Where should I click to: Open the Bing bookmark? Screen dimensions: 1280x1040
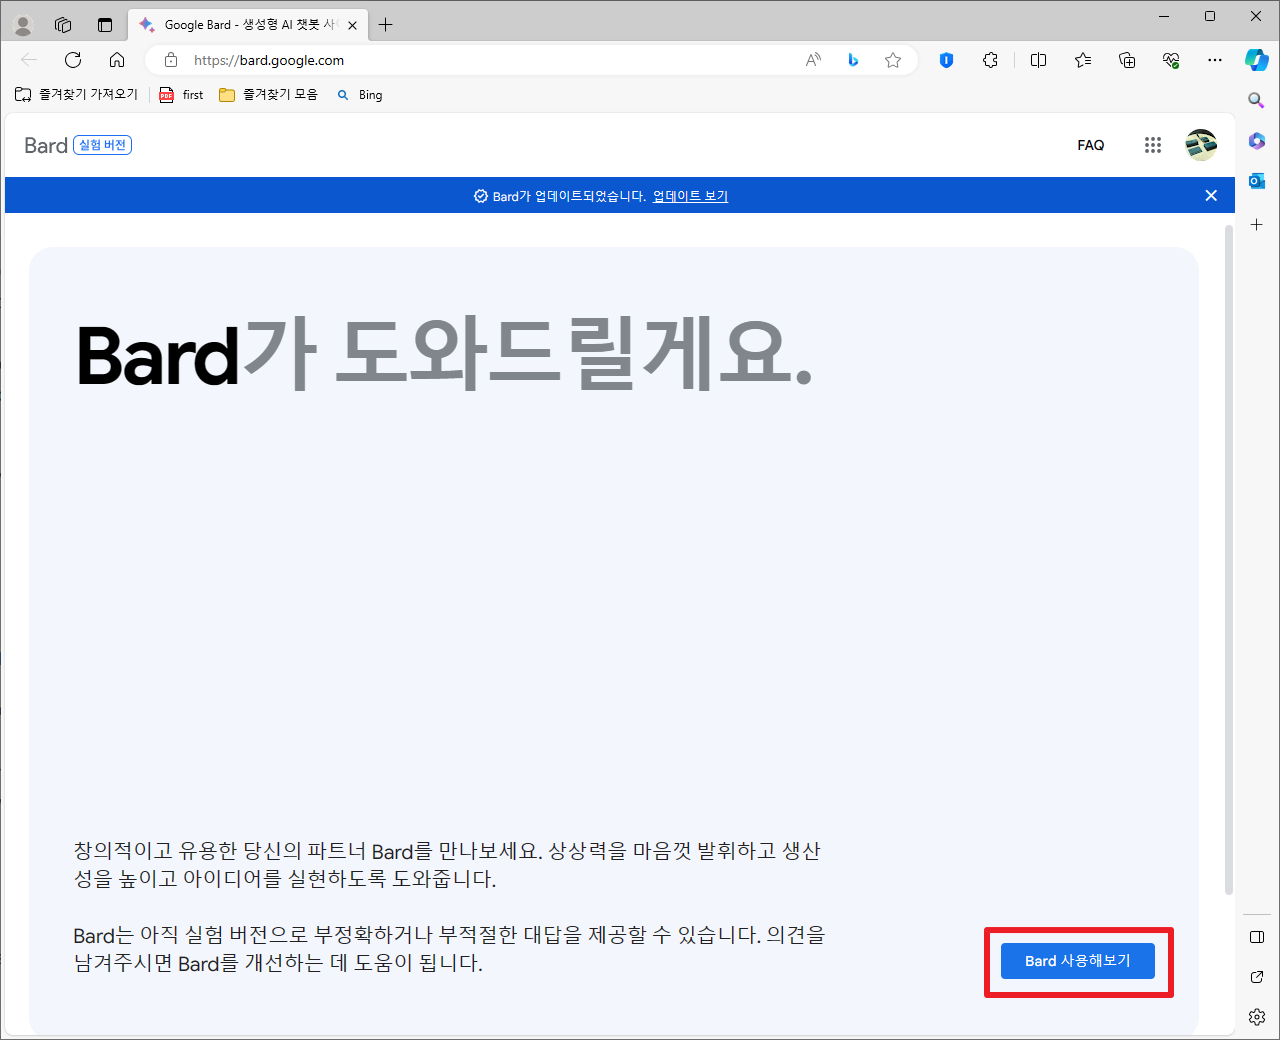click(360, 94)
